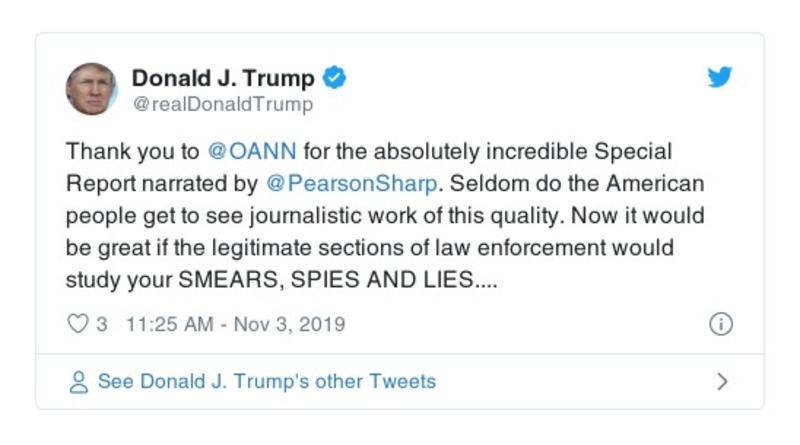Screen dimensions: 800x445
Task: Click the blue verified badge
Action: pyautogui.click(x=336, y=78)
